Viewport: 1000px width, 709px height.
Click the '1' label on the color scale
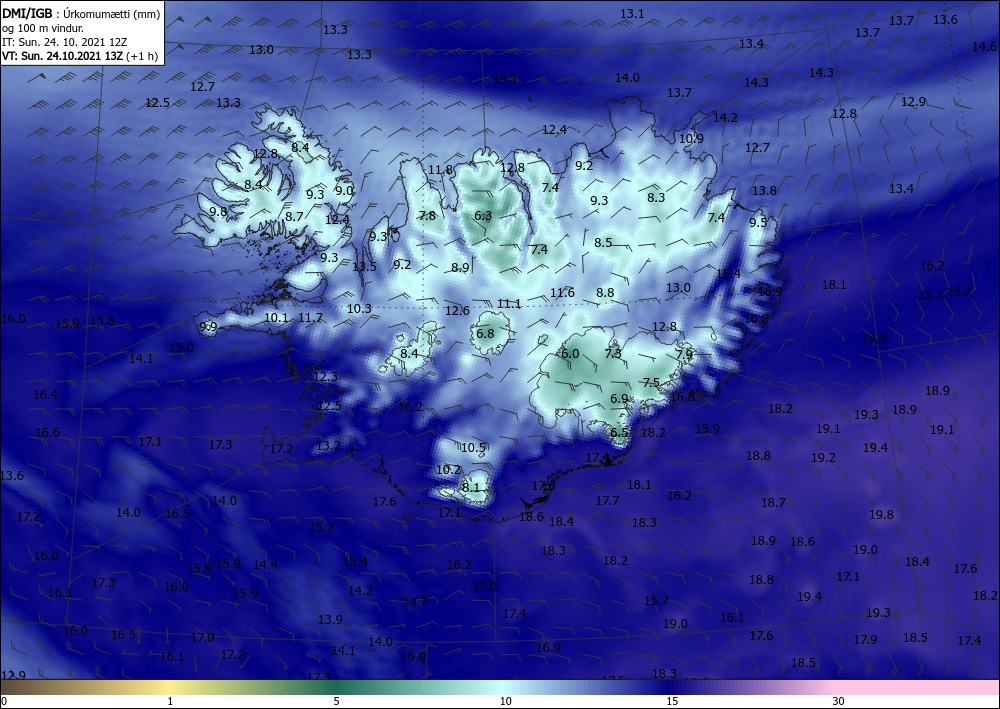coord(170,701)
